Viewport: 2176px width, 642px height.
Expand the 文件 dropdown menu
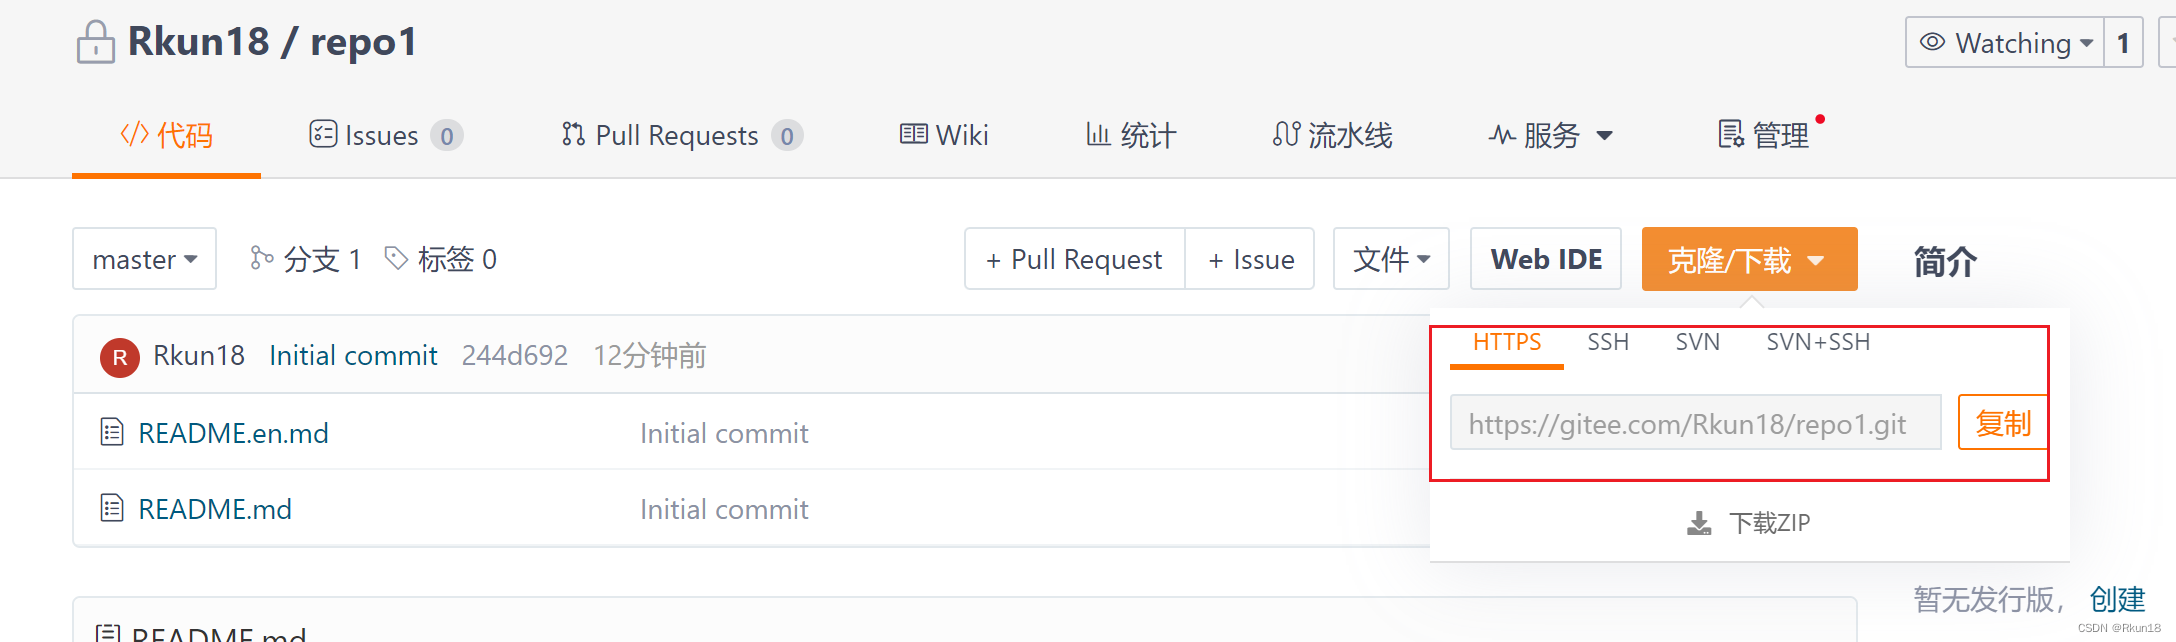pyautogui.click(x=1391, y=259)
